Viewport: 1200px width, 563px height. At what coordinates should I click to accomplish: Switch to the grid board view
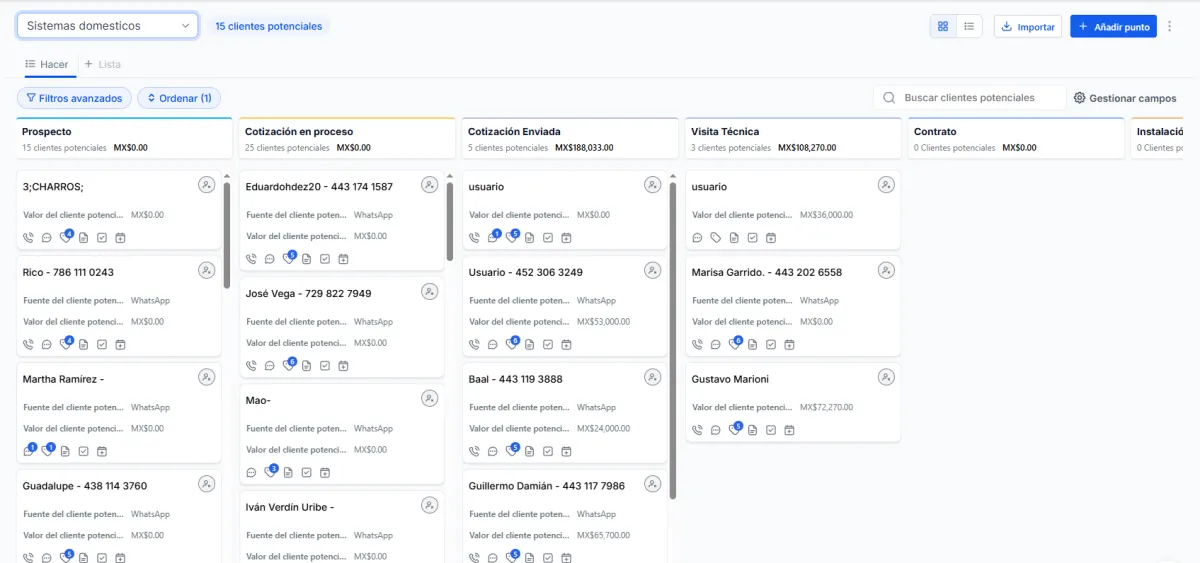(942, 27)
